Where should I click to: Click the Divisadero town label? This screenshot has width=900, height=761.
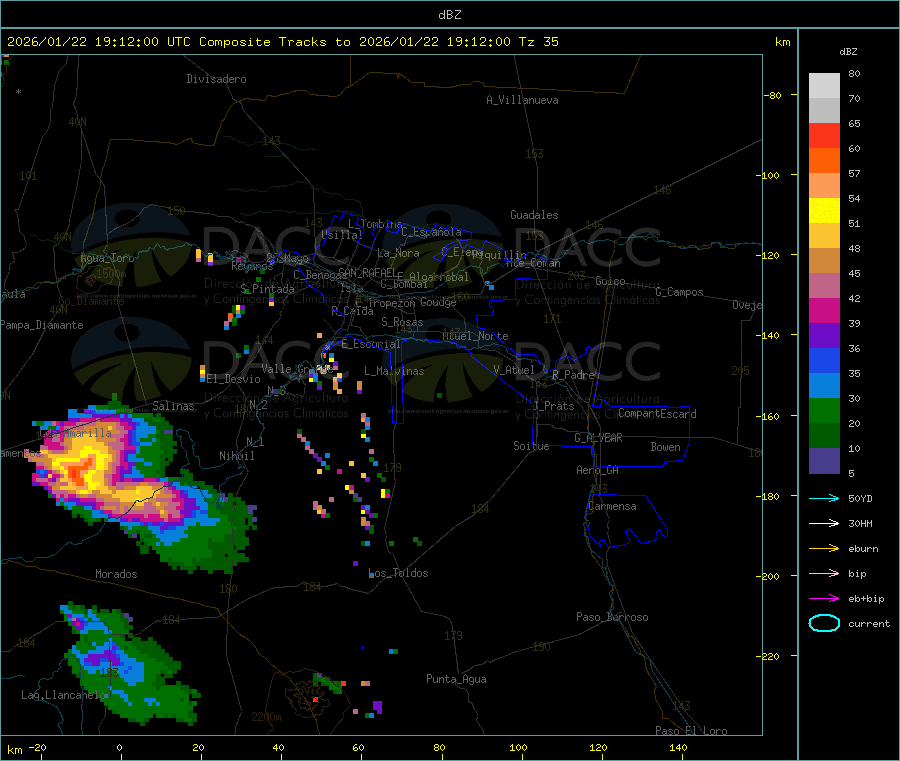[x=216, y=79]
